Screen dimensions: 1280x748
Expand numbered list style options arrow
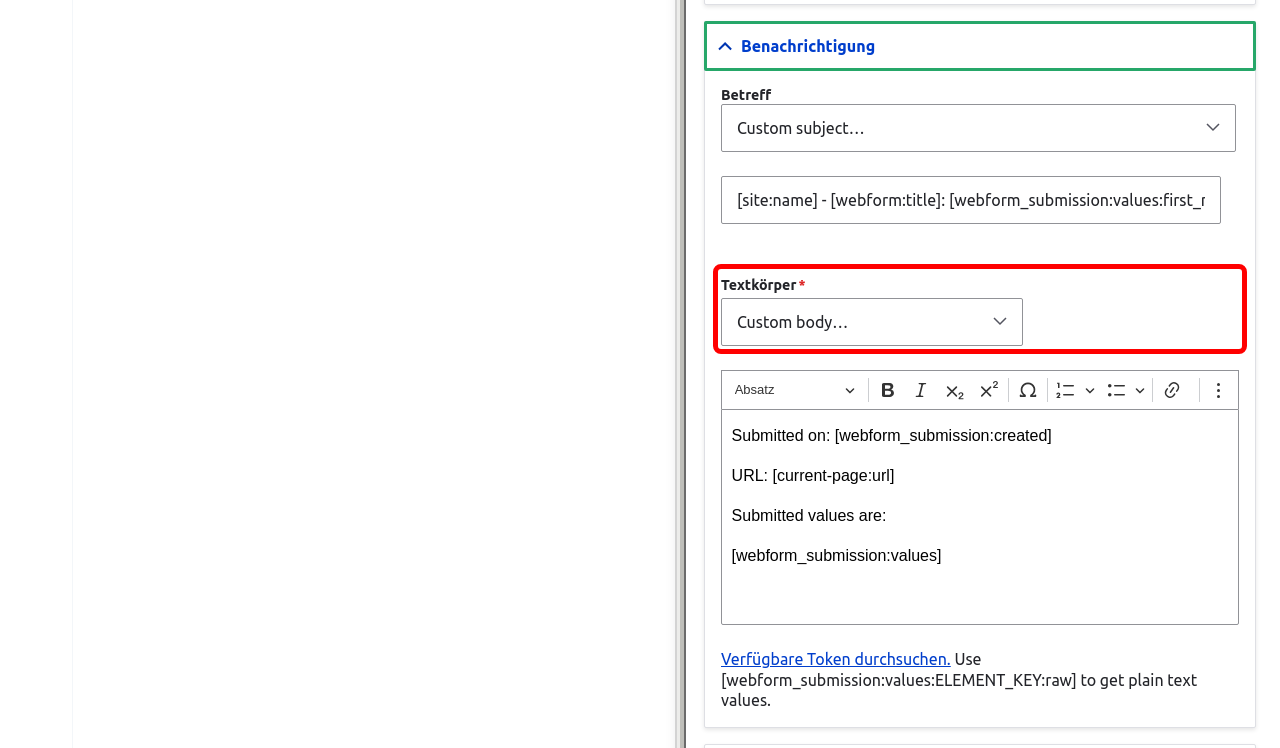click(1090, 390)
